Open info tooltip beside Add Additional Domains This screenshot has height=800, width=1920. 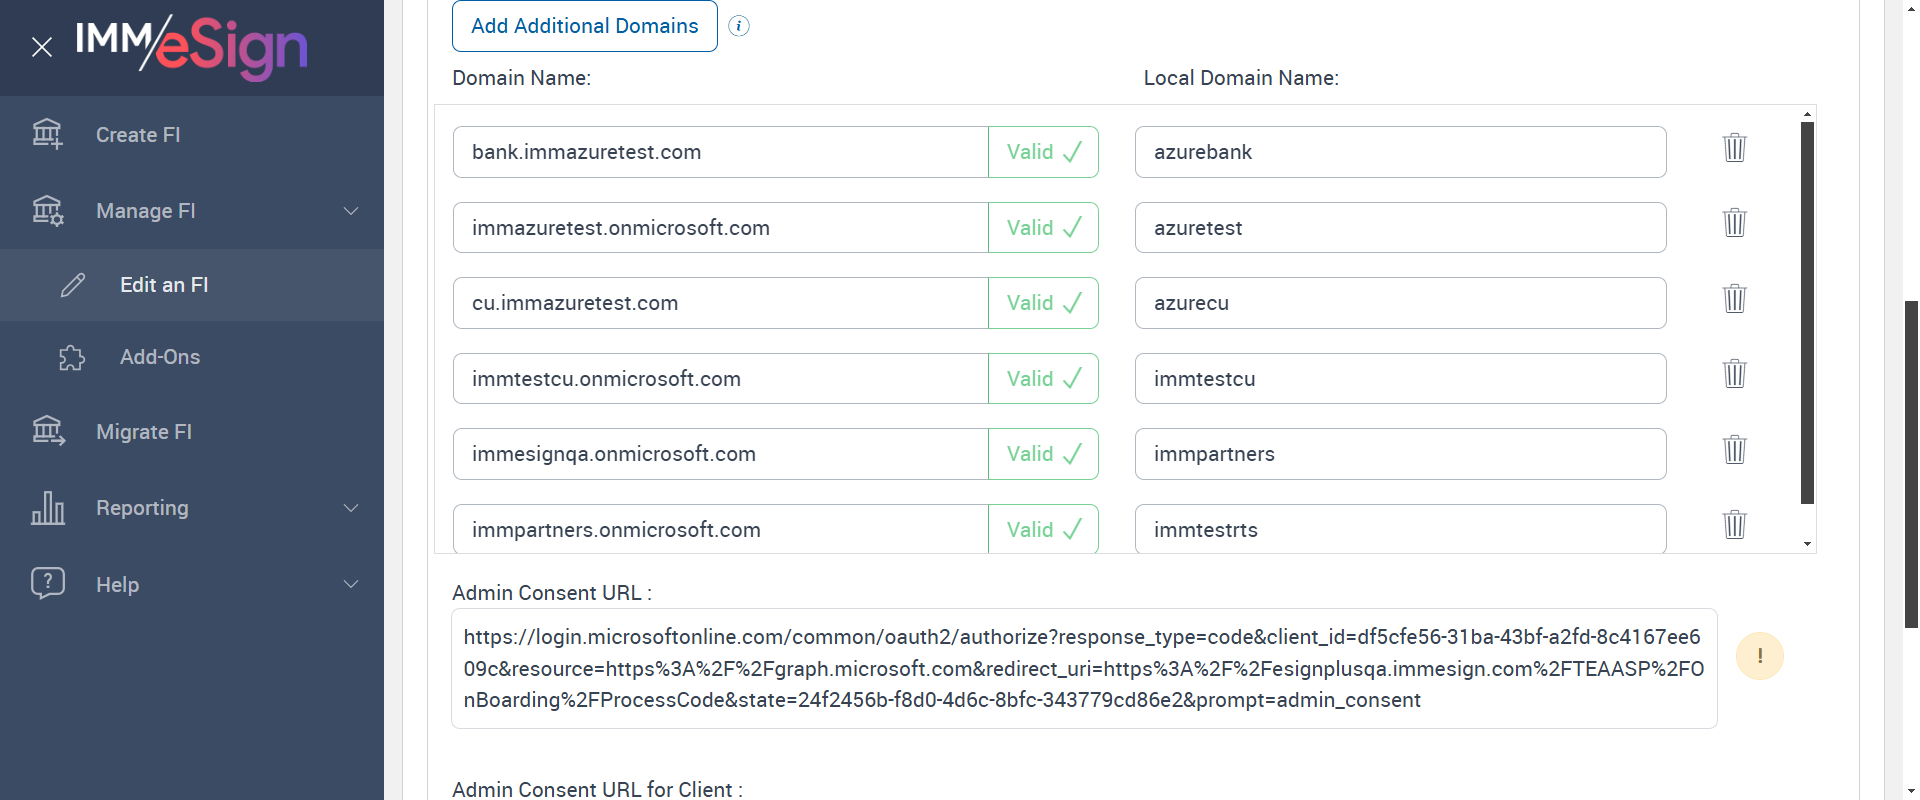739,26
